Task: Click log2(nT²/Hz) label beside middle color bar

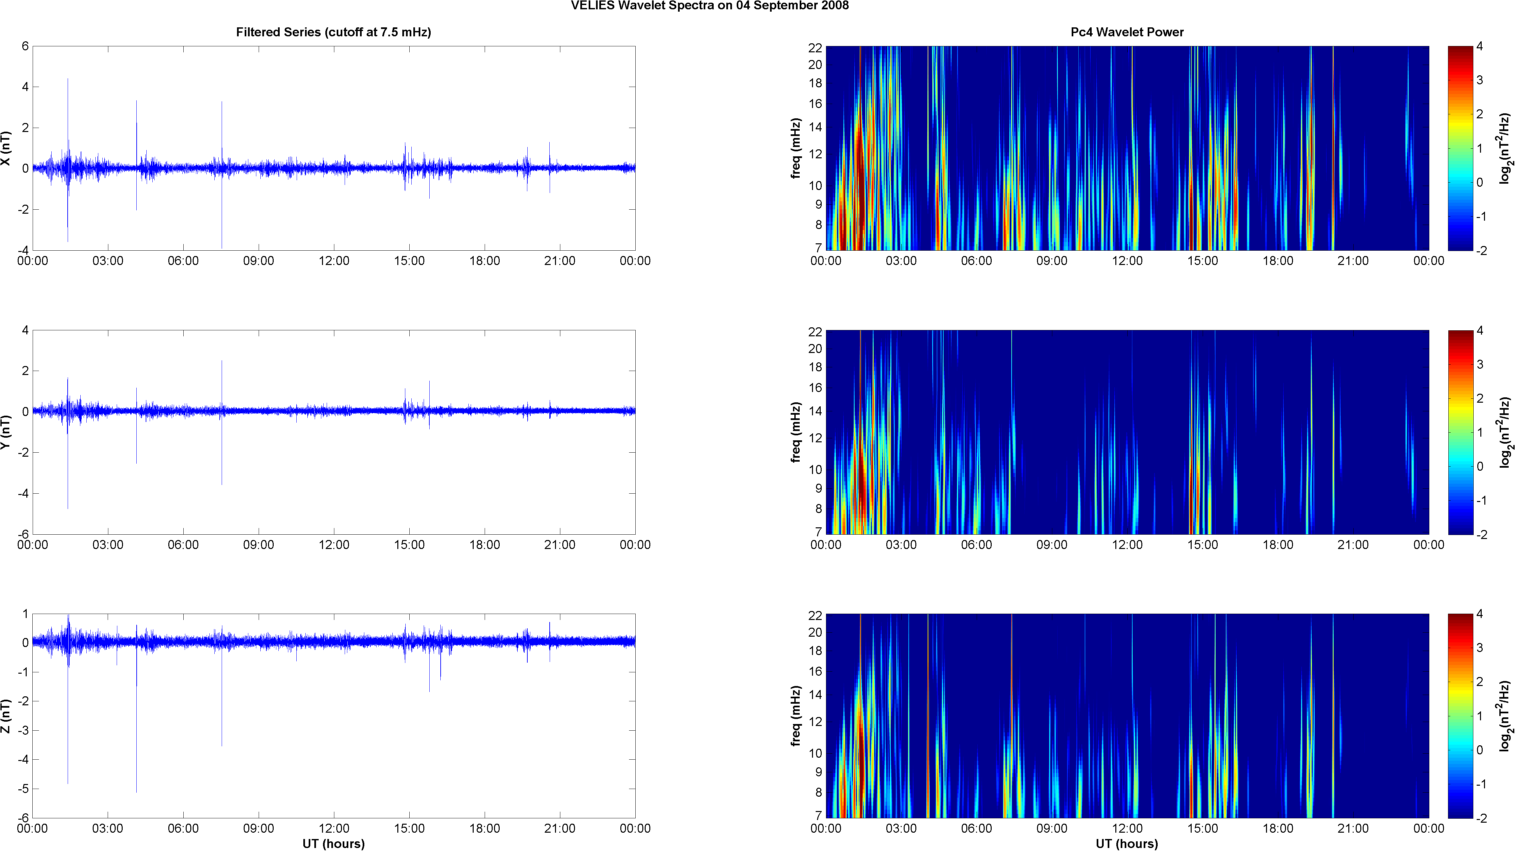Action: 1506,432
